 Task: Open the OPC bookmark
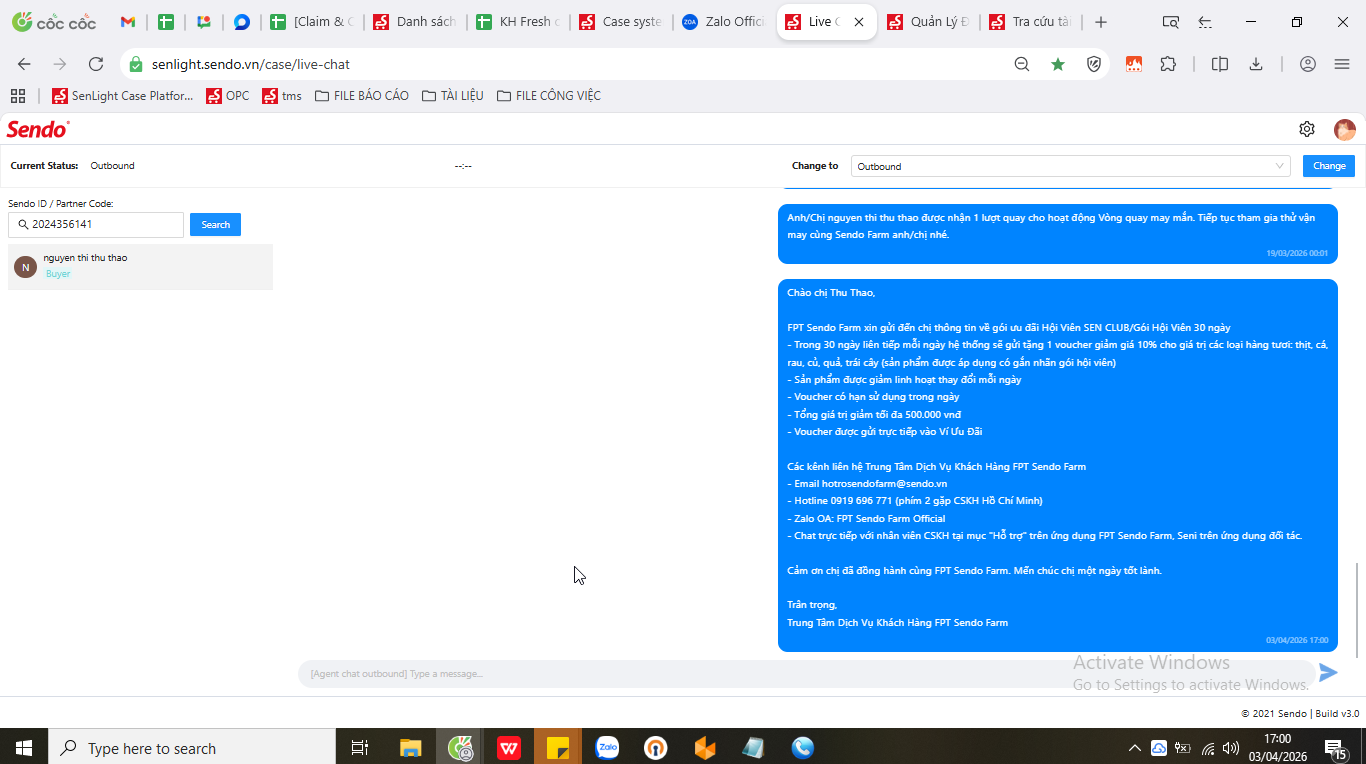pos(228,96)
